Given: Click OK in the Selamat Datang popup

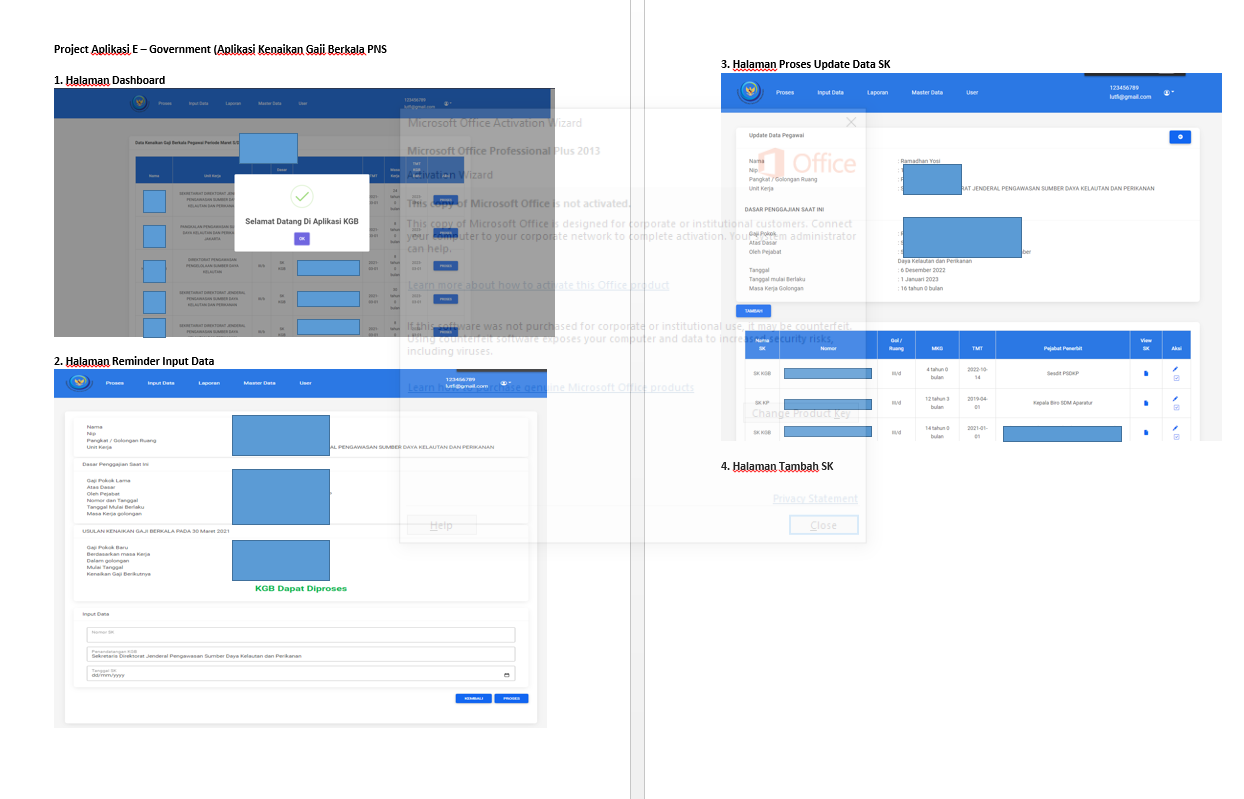Looking at the screenshot, I should tap(302, 238).
